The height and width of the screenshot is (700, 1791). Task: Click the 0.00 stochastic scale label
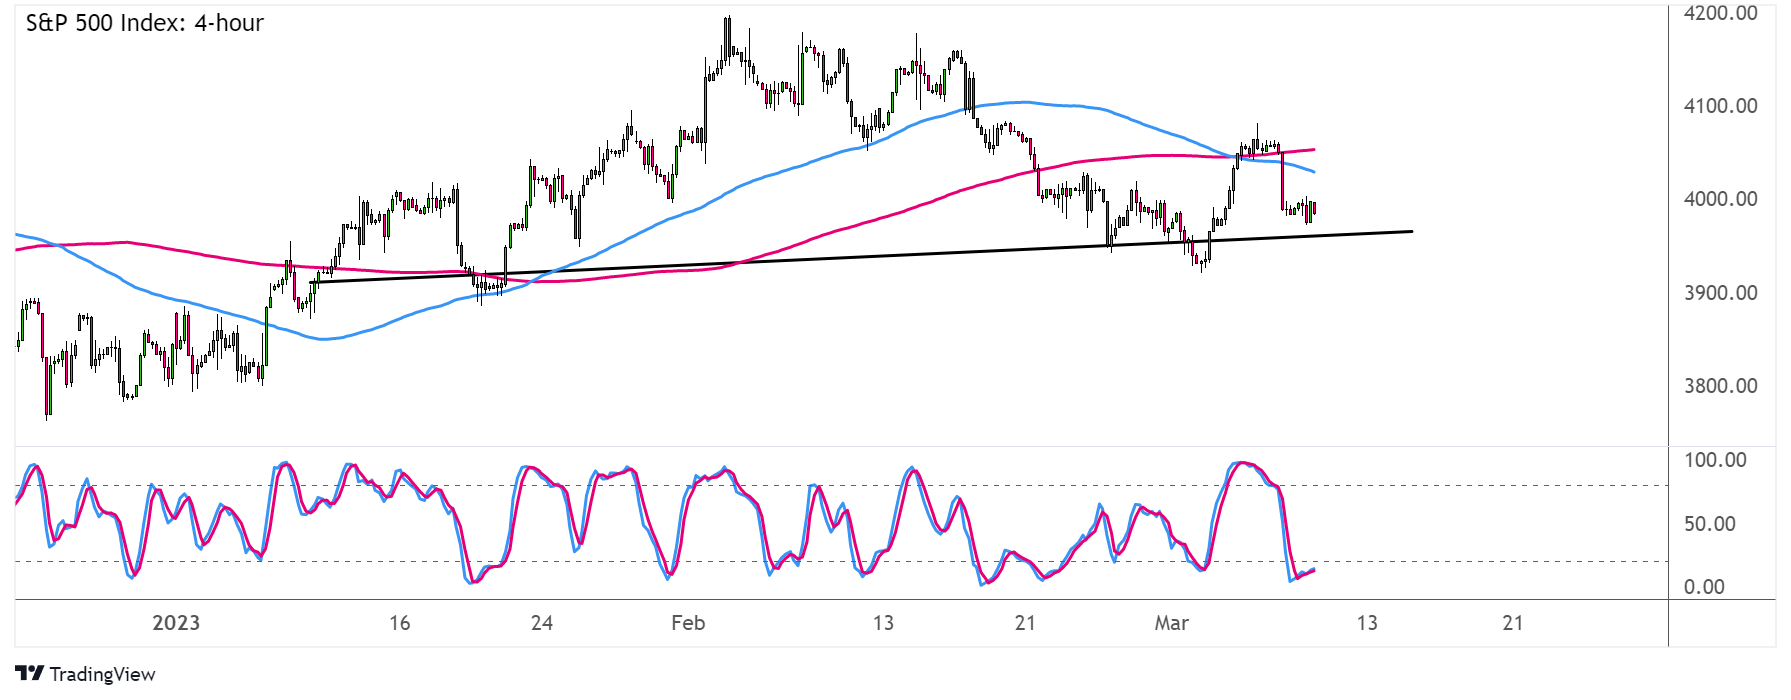point(1704,587)
